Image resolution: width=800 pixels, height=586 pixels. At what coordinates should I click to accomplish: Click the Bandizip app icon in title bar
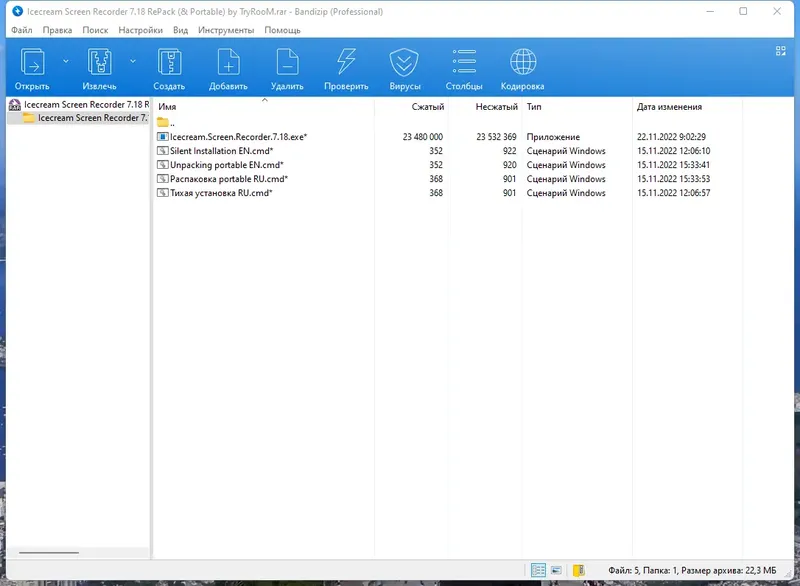tap(17, 11)
